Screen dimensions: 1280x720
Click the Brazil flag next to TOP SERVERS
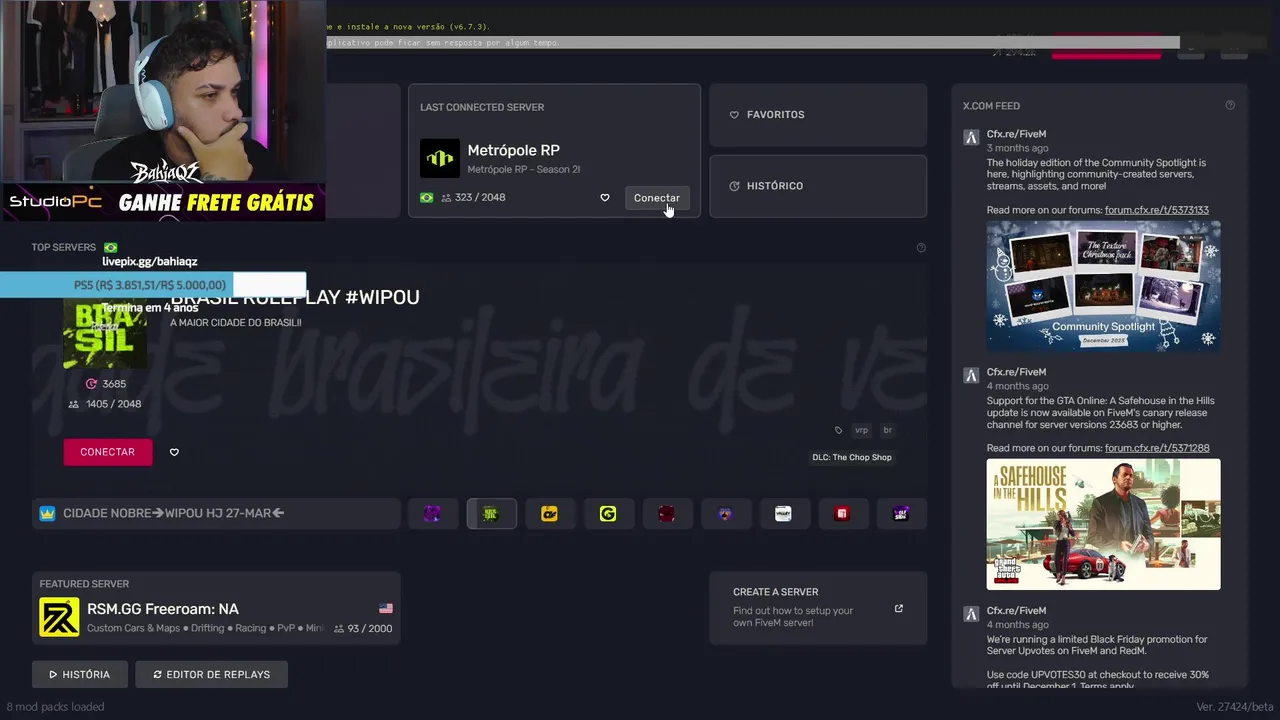tap(110, 247)
